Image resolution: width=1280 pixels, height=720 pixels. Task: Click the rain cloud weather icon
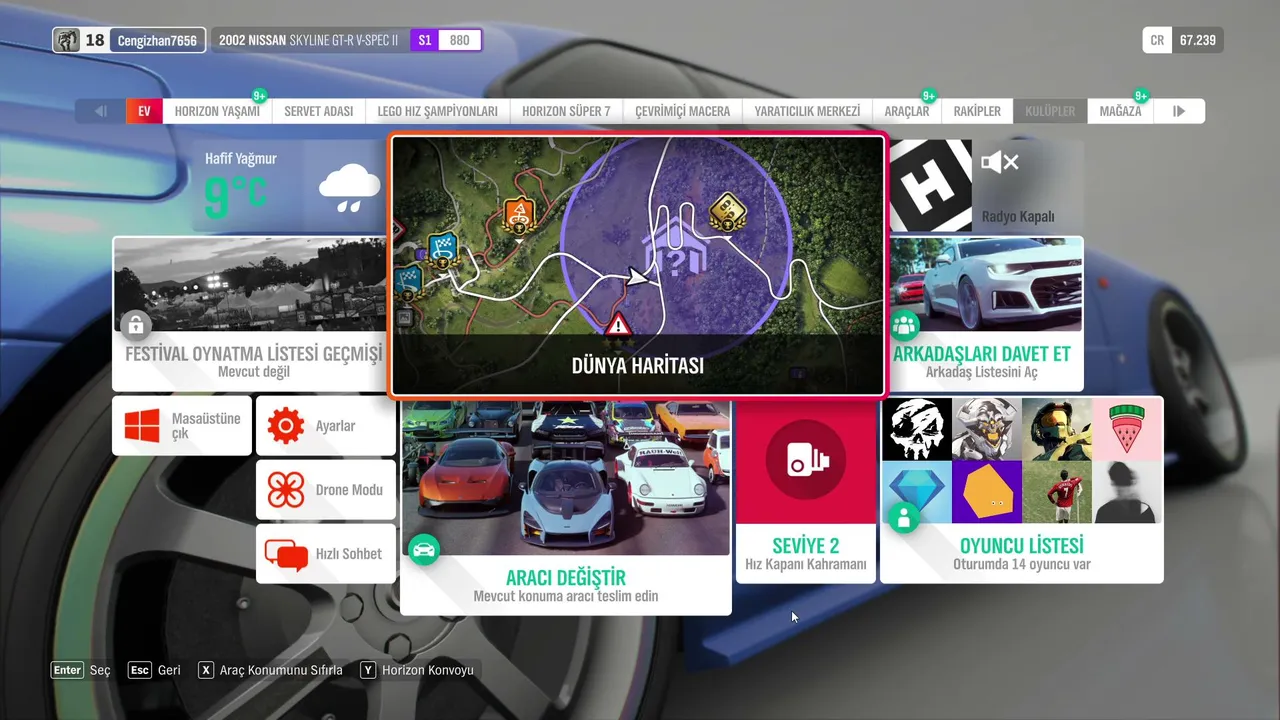pyautogui.click(x=349, y=188)
